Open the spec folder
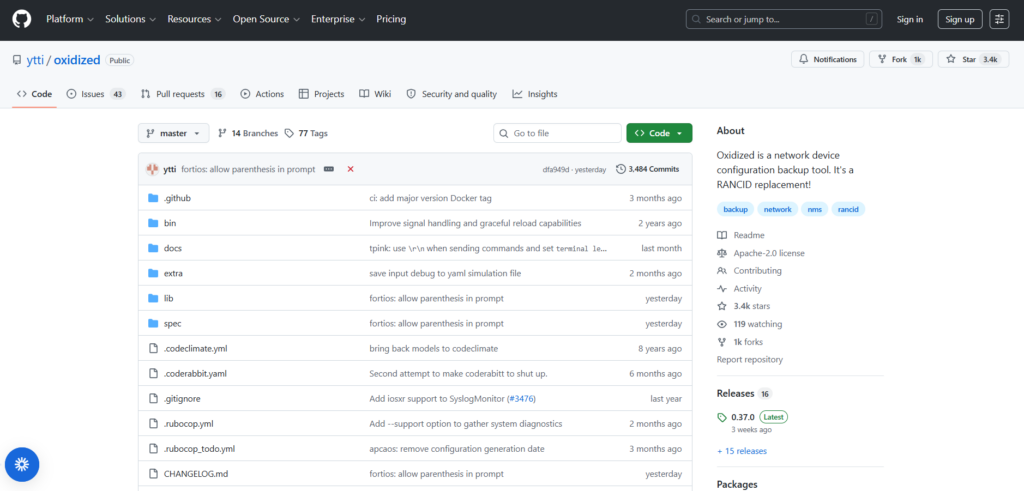 click(x=172, y=323)
